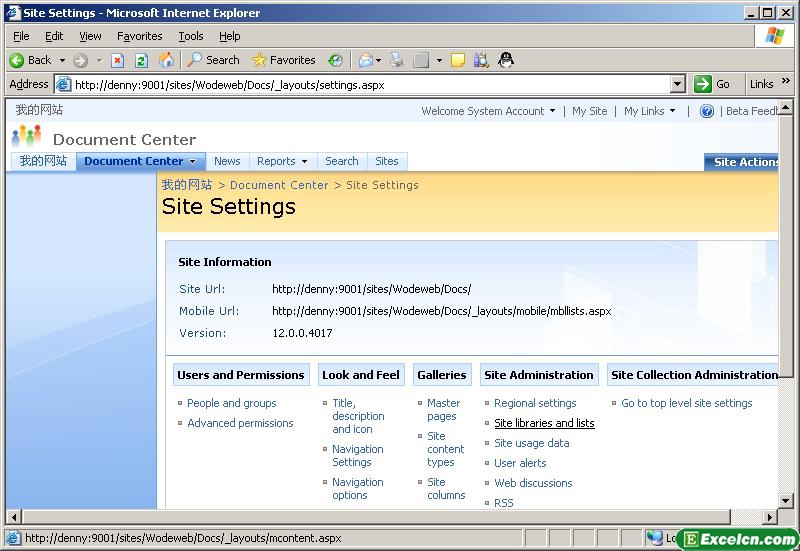
Task: Open the File menu
Action: (21, 36)
